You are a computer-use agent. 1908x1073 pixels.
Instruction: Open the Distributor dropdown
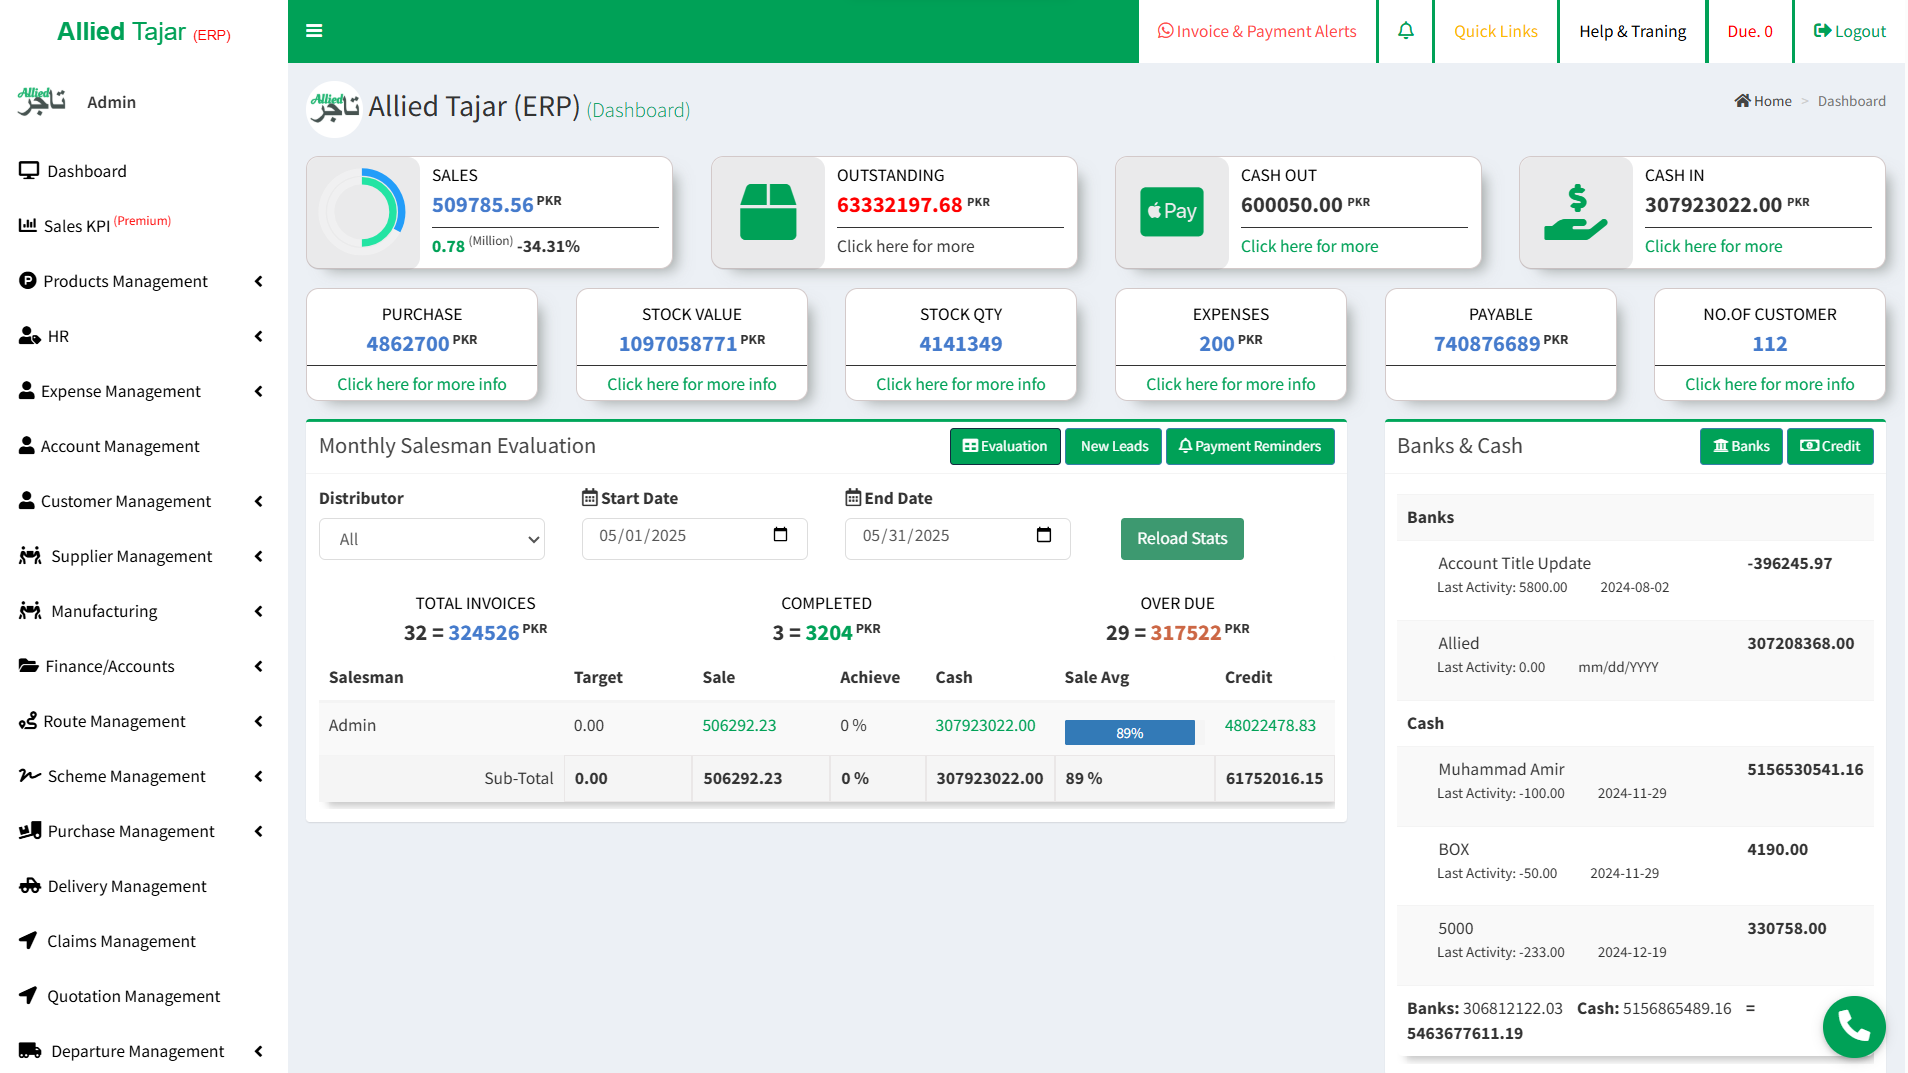[432, 539]
